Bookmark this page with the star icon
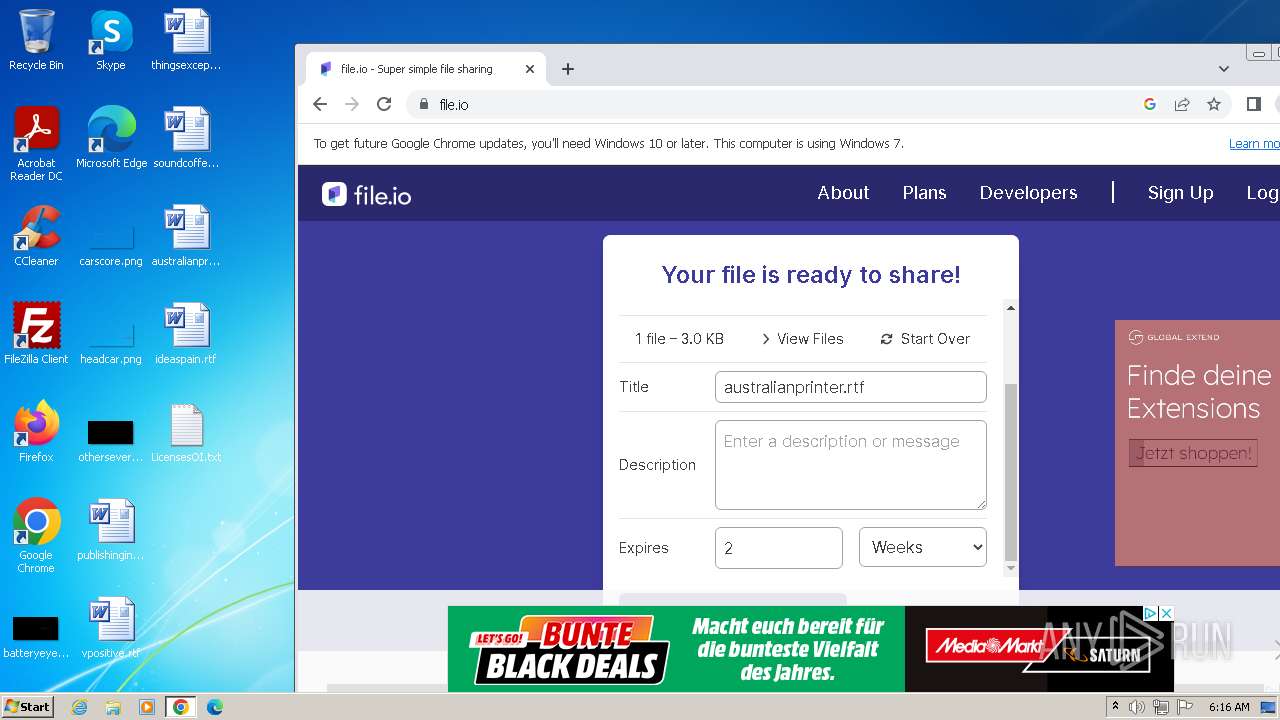 [x=1214, y=104]
